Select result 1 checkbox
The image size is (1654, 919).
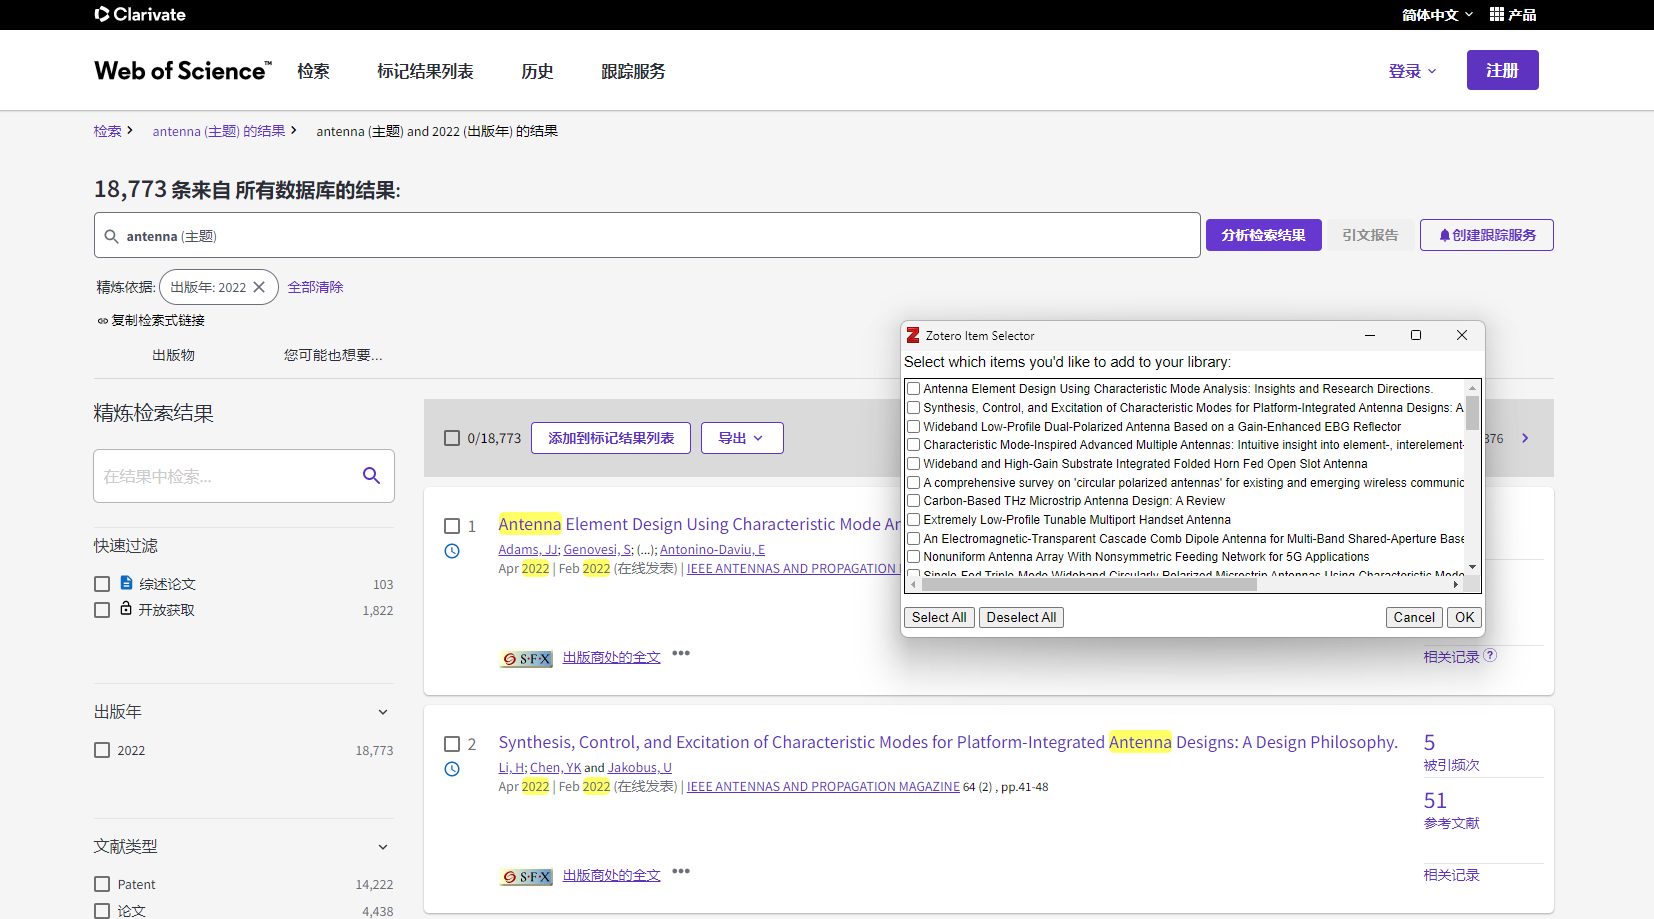[x=452, y=526]
